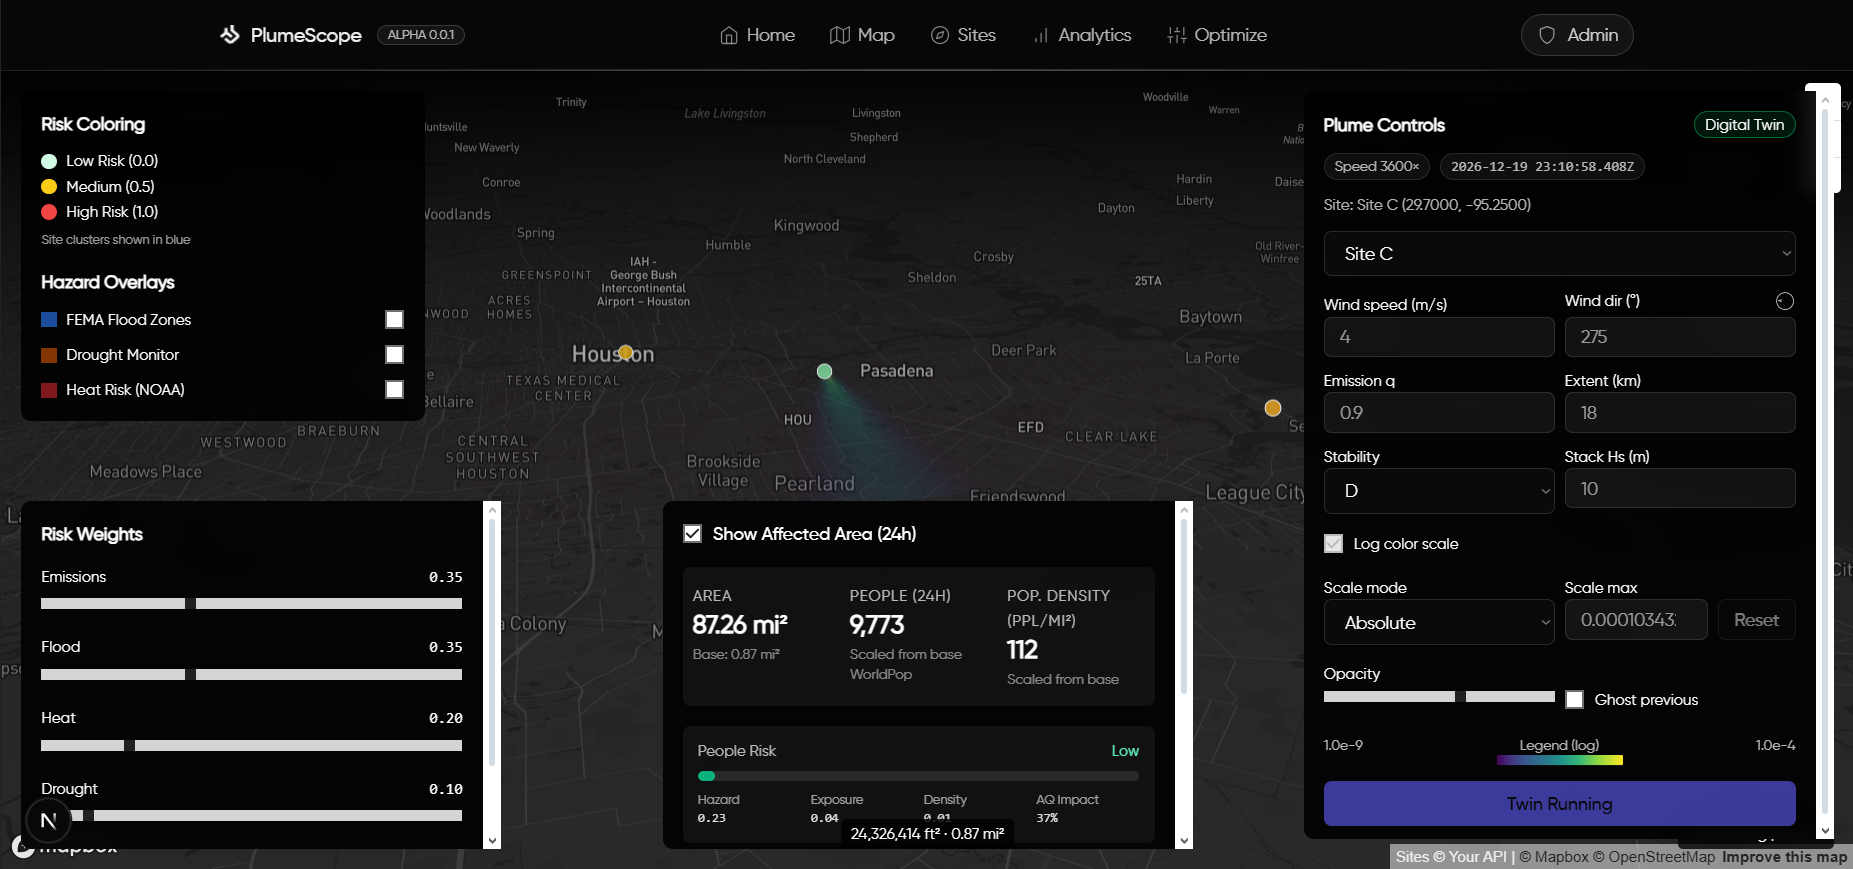This screenshot has width=1853, height=869.
Task: Click the High Risk red dot
Action: tap(49, 212)
